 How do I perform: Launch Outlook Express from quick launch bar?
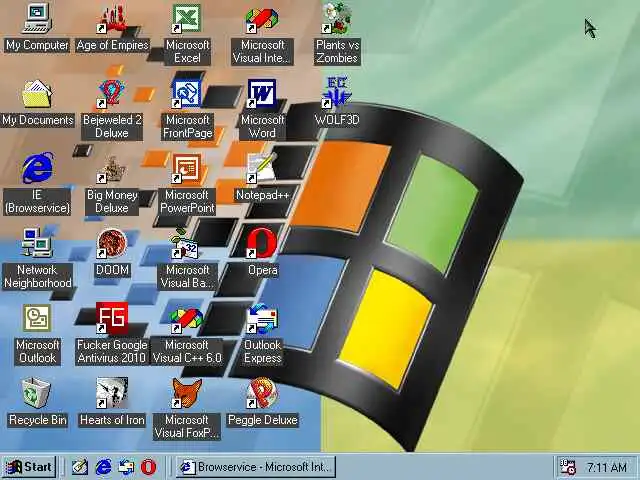point(126,467)
